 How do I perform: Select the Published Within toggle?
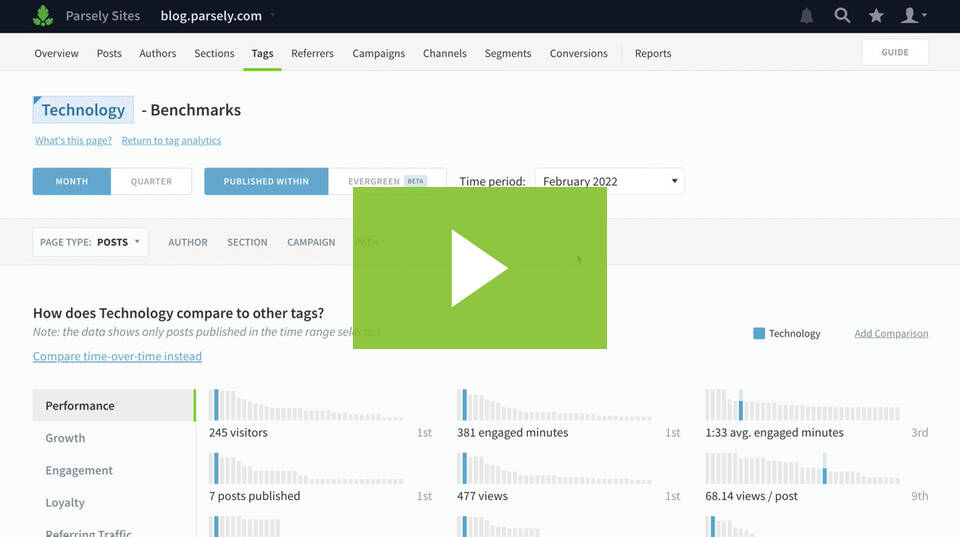point(266,181)
